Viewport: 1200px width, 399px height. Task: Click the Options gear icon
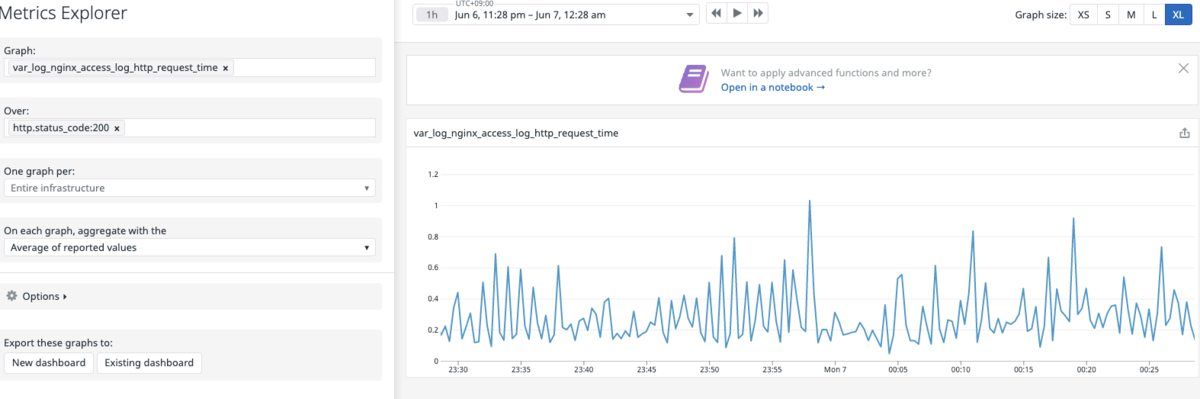coord(12,296)
